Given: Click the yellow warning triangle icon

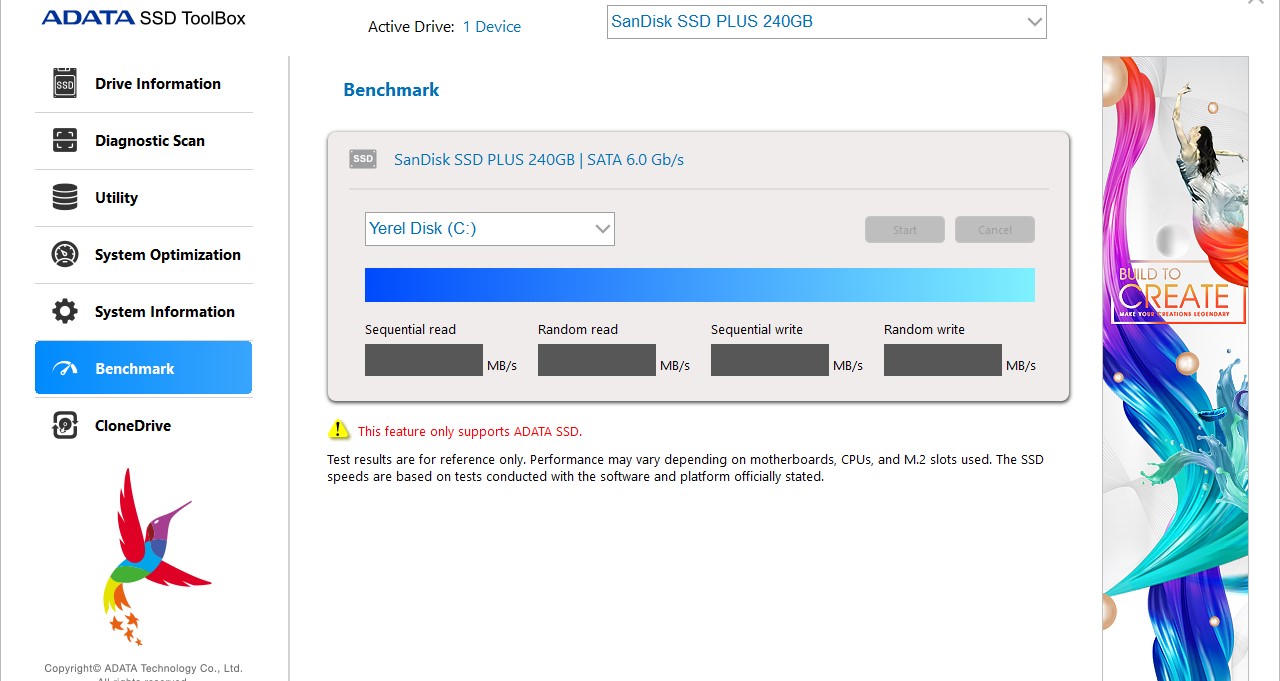Looking at the screenshot, I should tap(339, 429).
